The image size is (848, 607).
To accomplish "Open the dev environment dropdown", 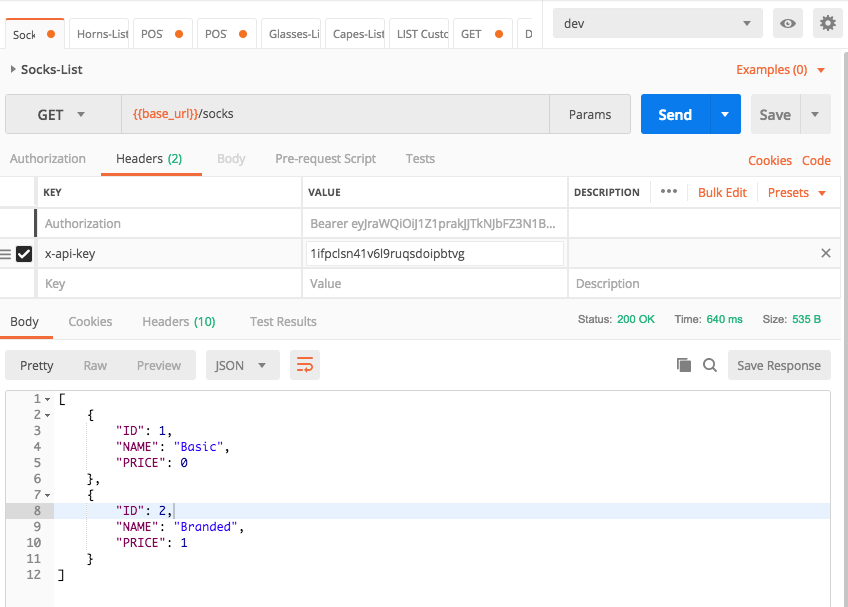I will click(658, 23).
